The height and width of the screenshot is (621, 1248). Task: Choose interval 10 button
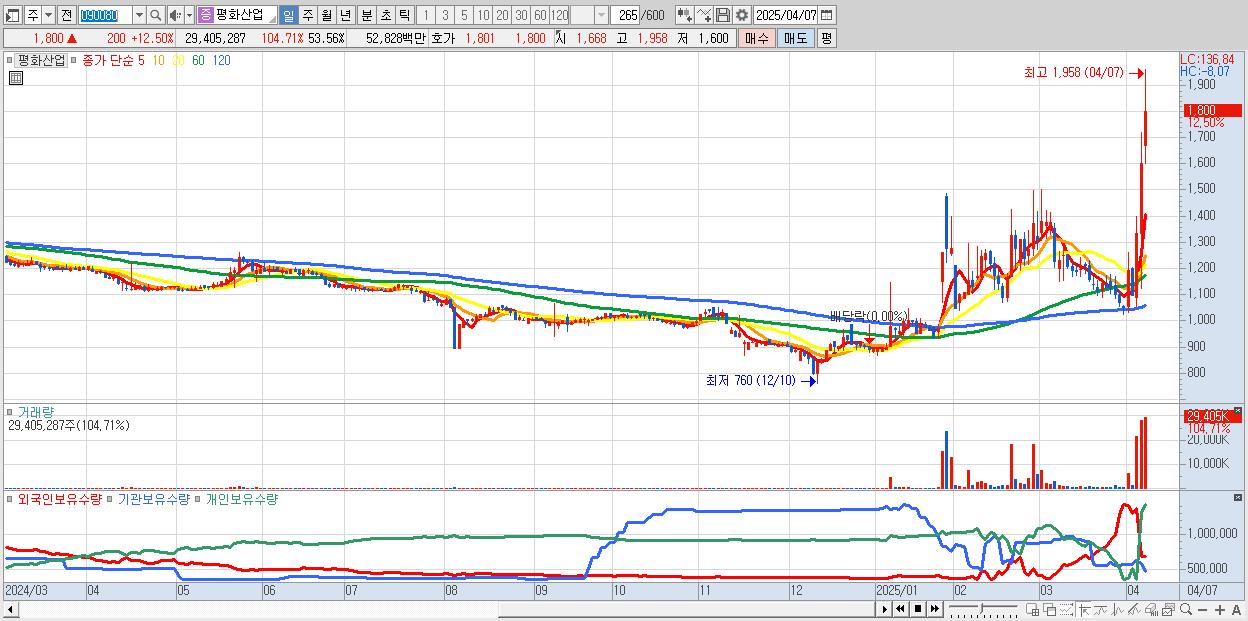(x=483, y=15)
